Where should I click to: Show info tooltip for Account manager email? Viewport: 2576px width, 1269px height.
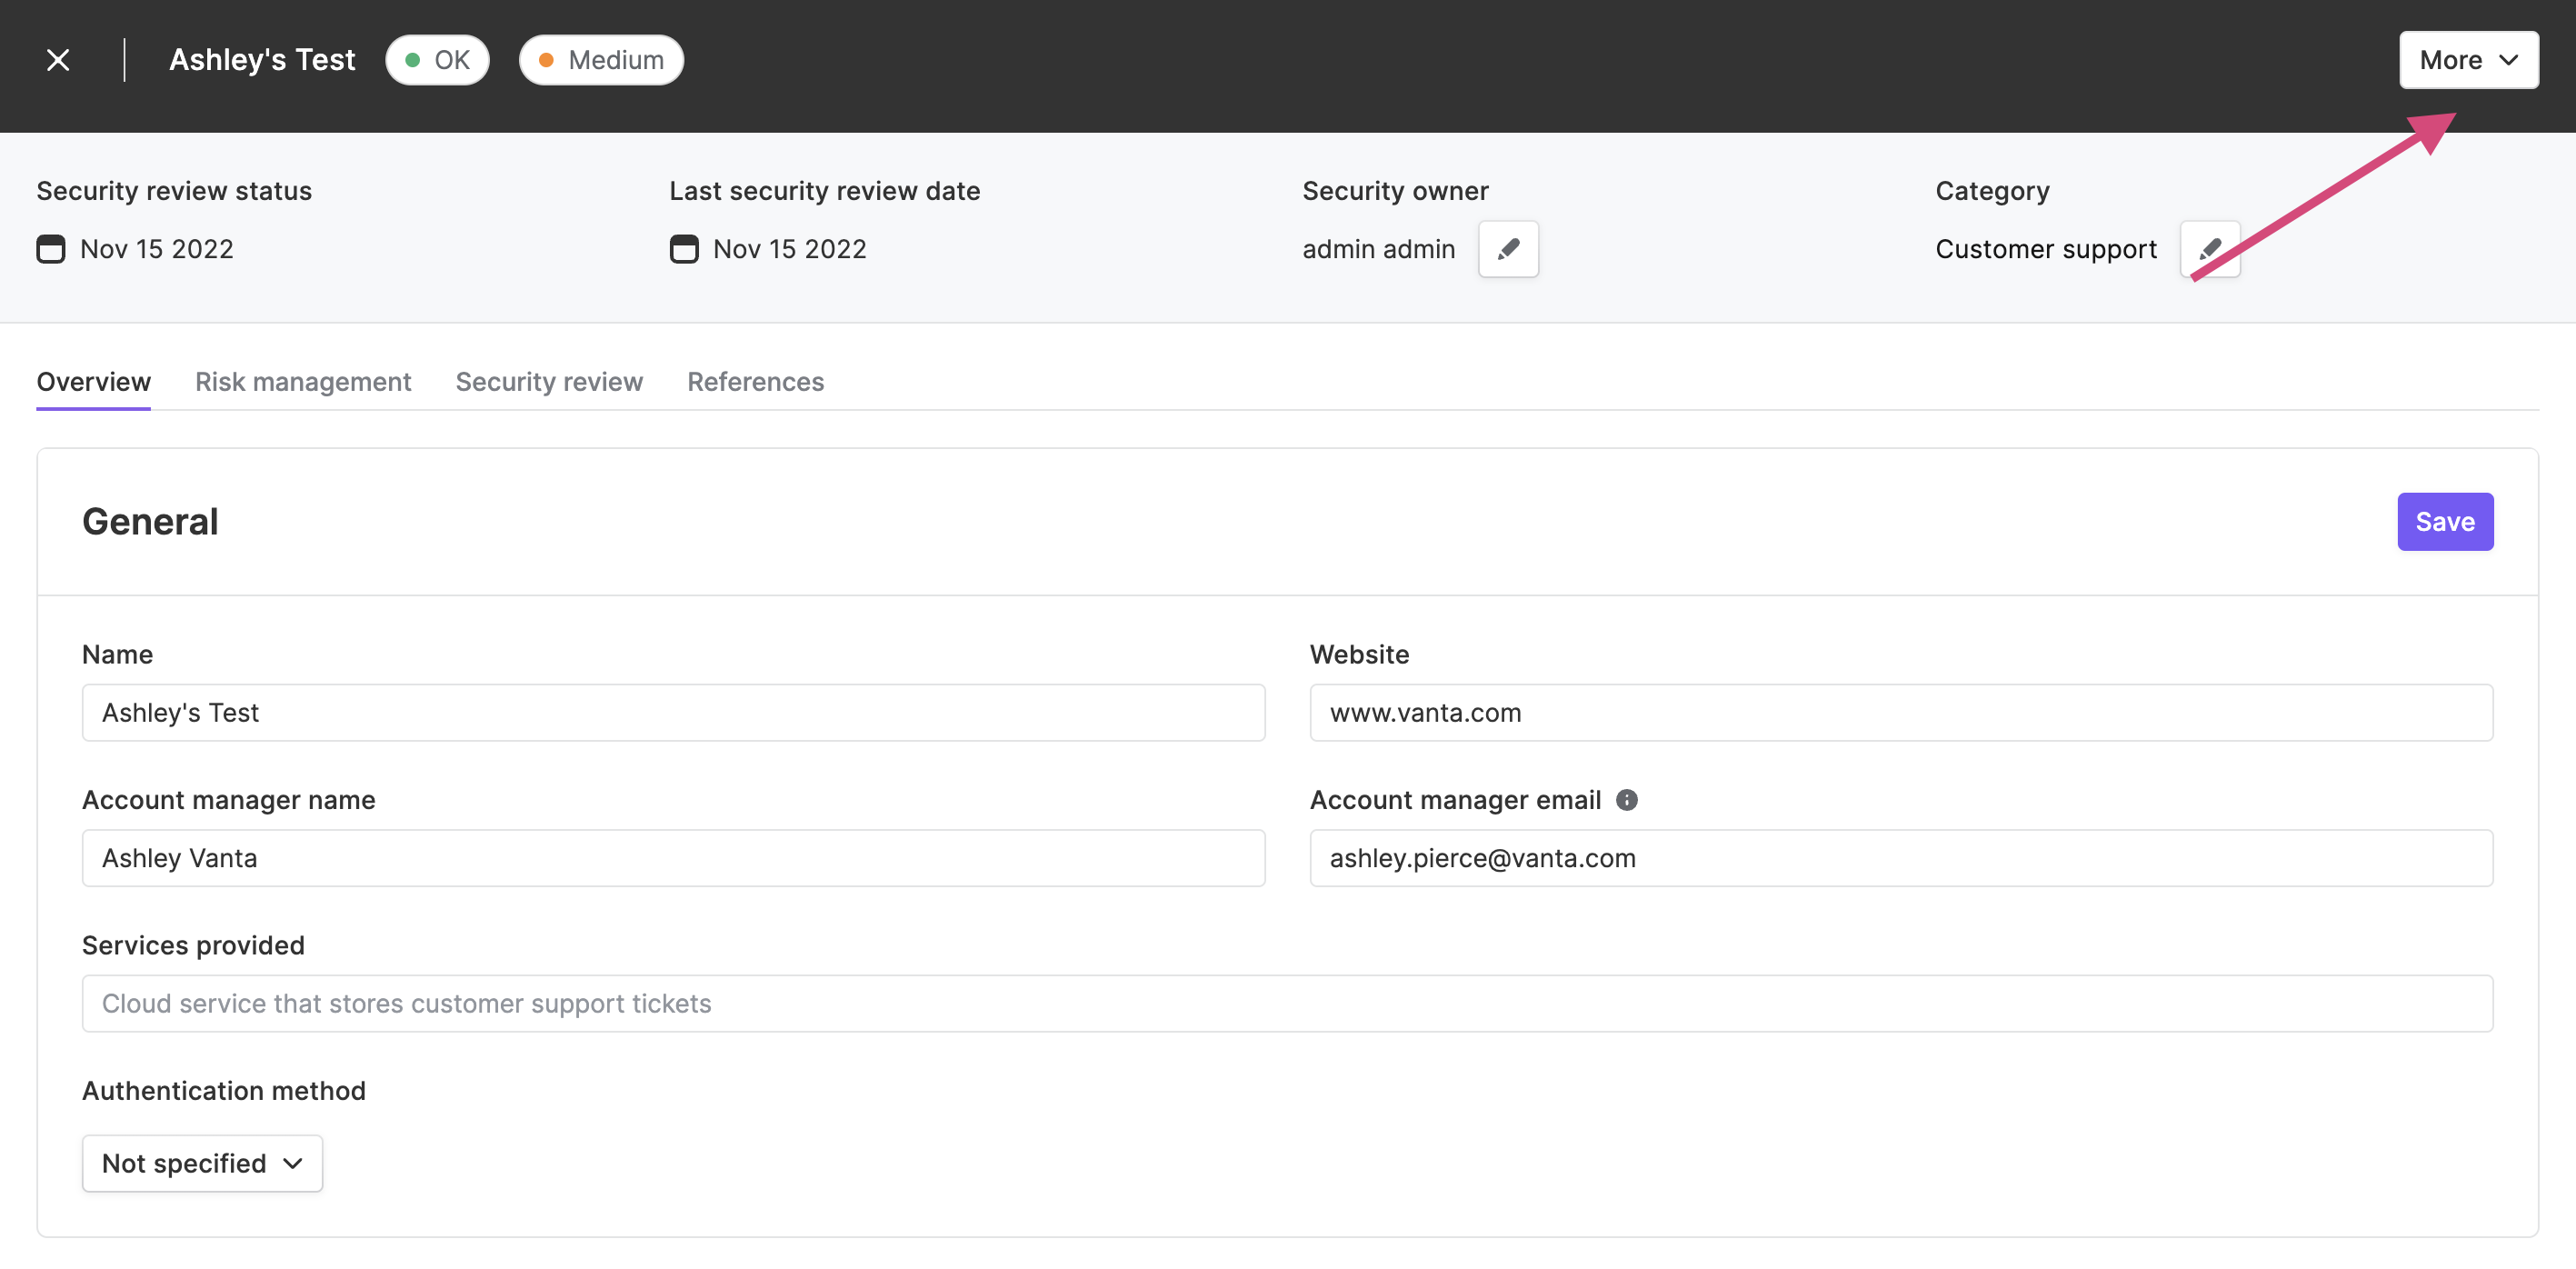[x=1627, y=800]
